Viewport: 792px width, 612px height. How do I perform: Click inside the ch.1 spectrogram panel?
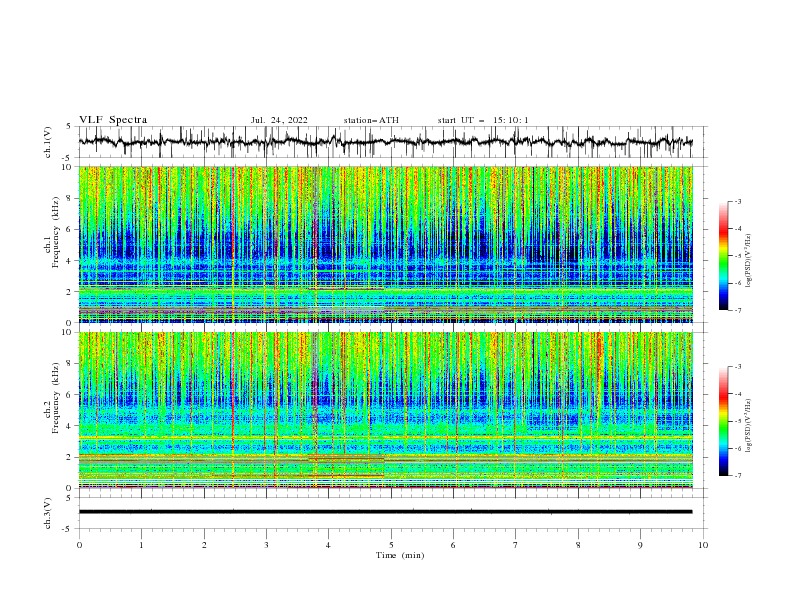(x=386, y=244)
